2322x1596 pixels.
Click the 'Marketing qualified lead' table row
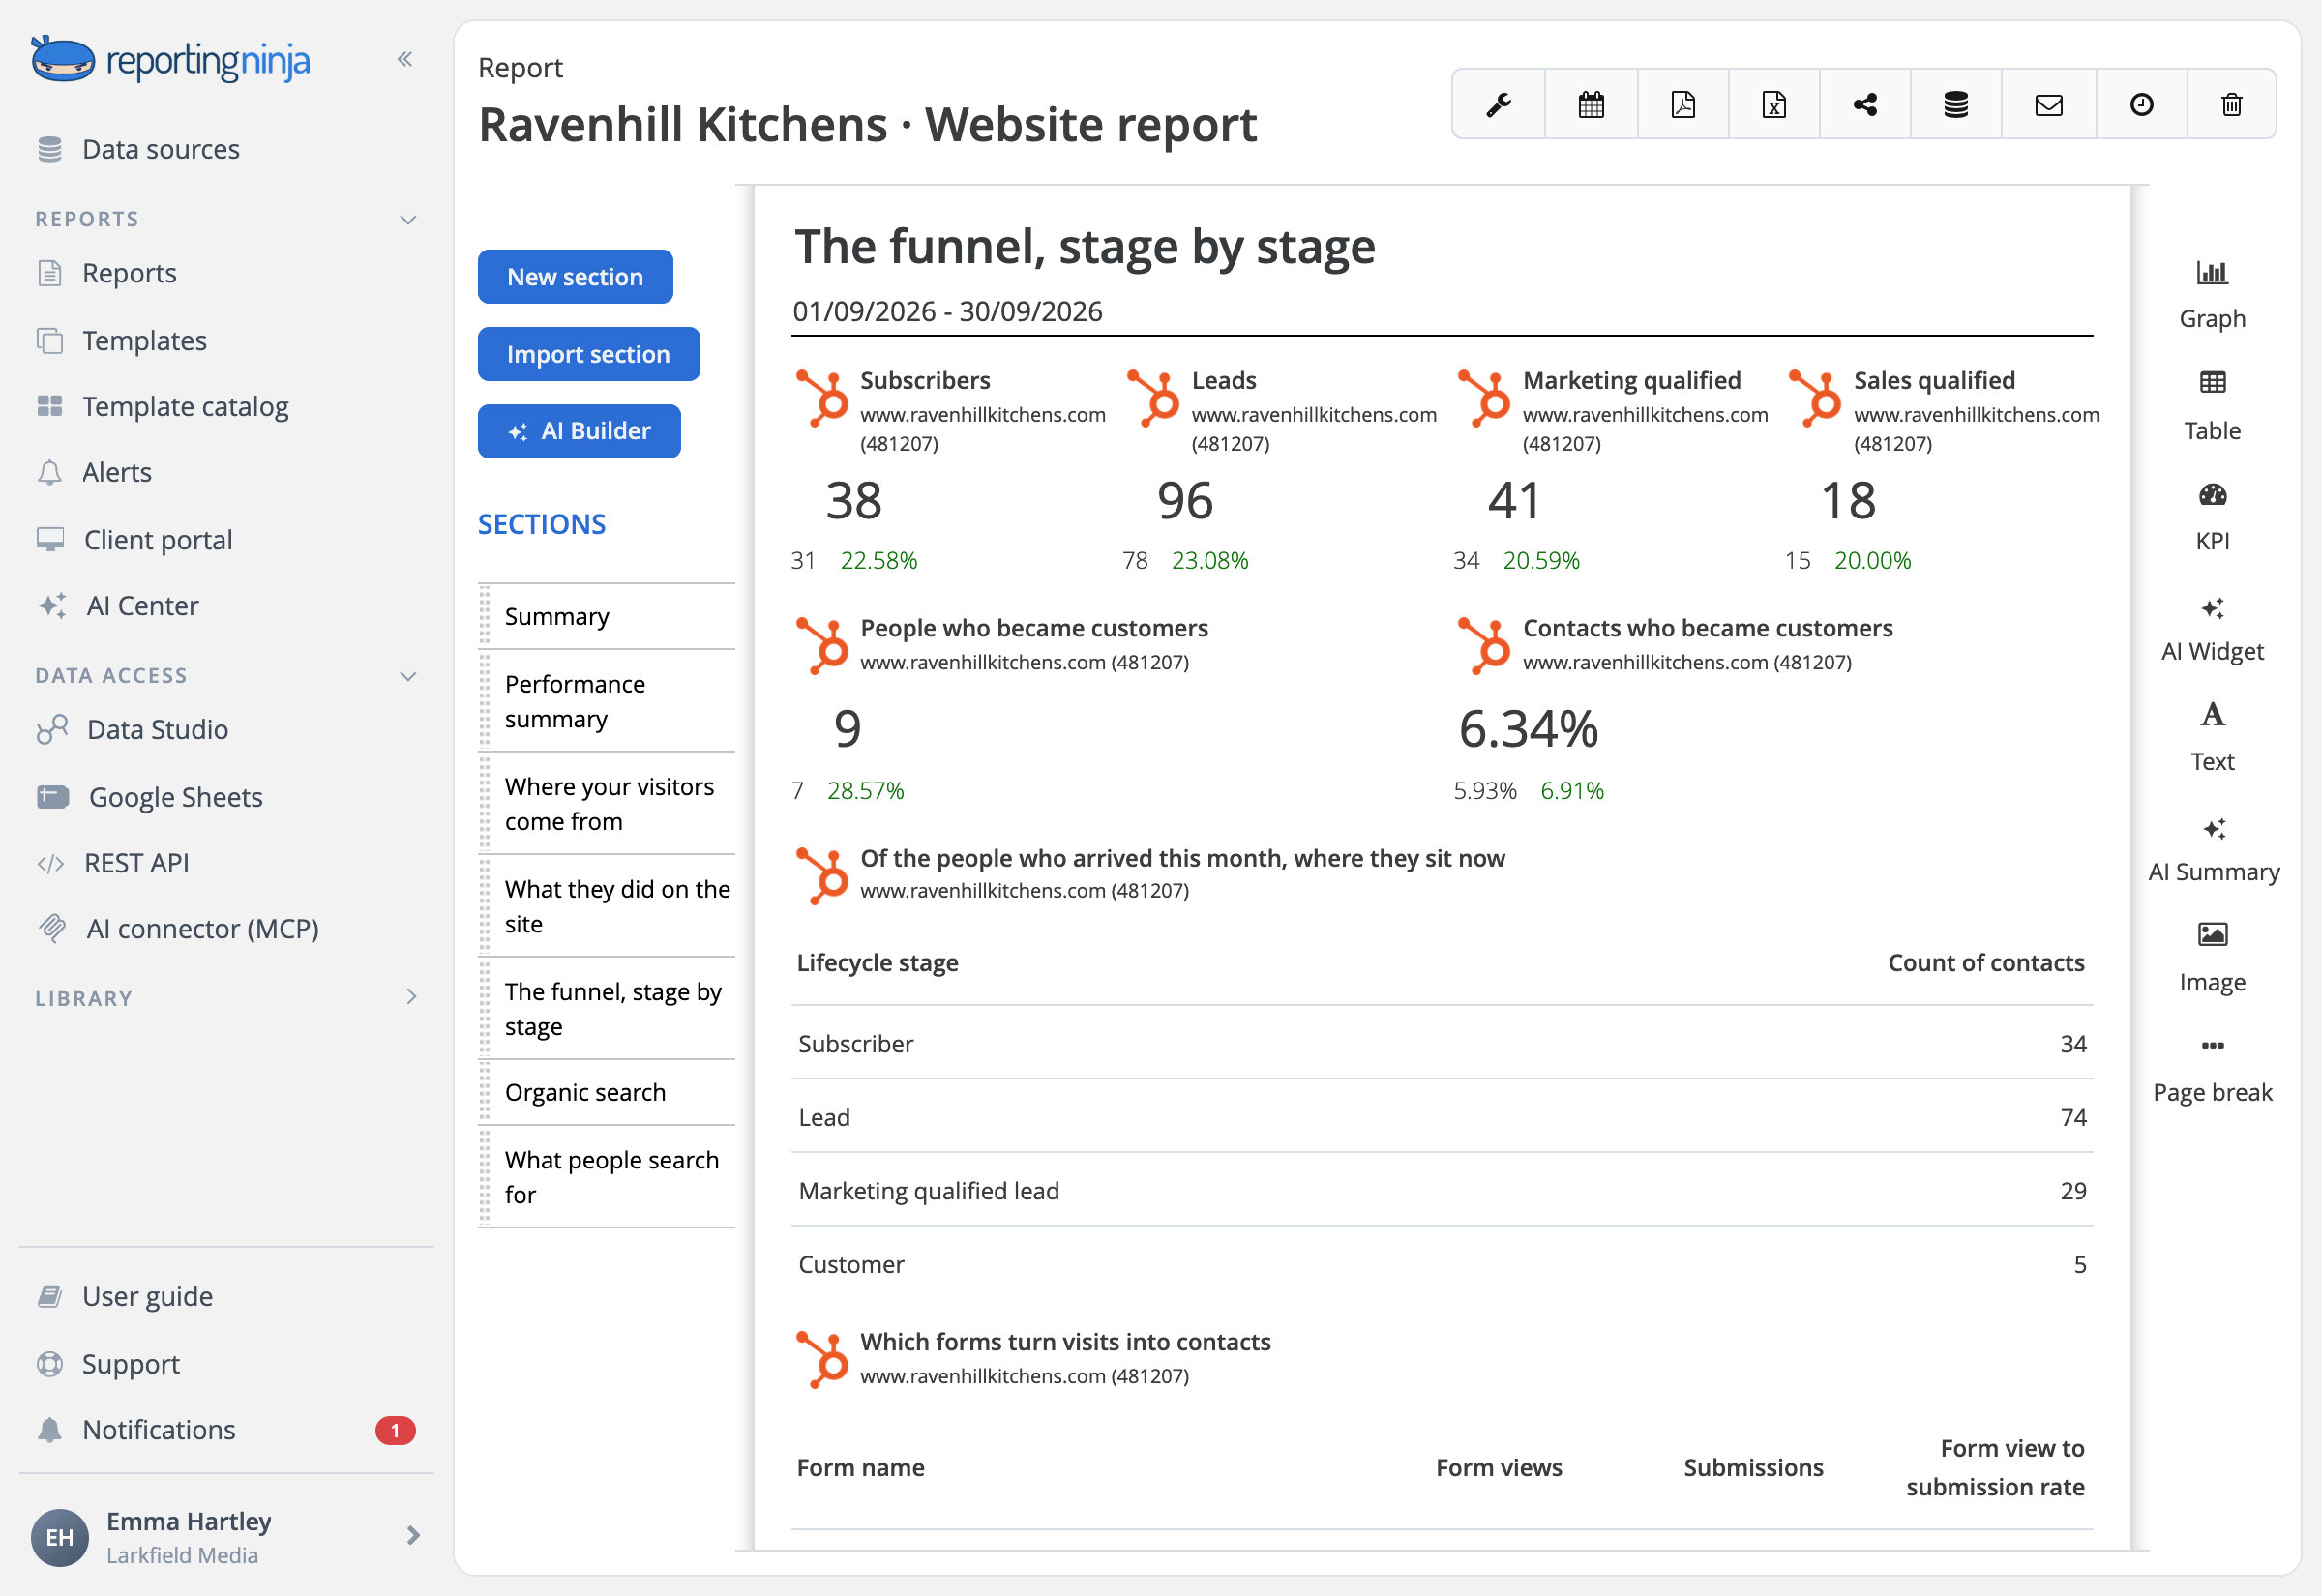1442,1191
